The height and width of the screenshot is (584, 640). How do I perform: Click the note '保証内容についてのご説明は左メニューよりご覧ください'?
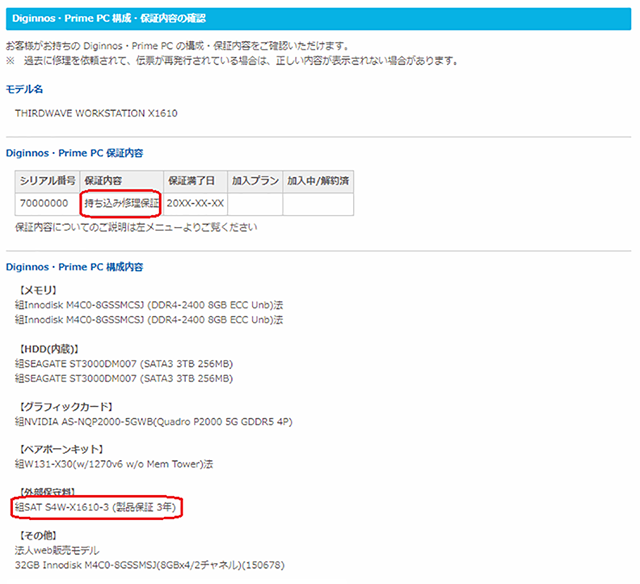[x=136, y=227]
